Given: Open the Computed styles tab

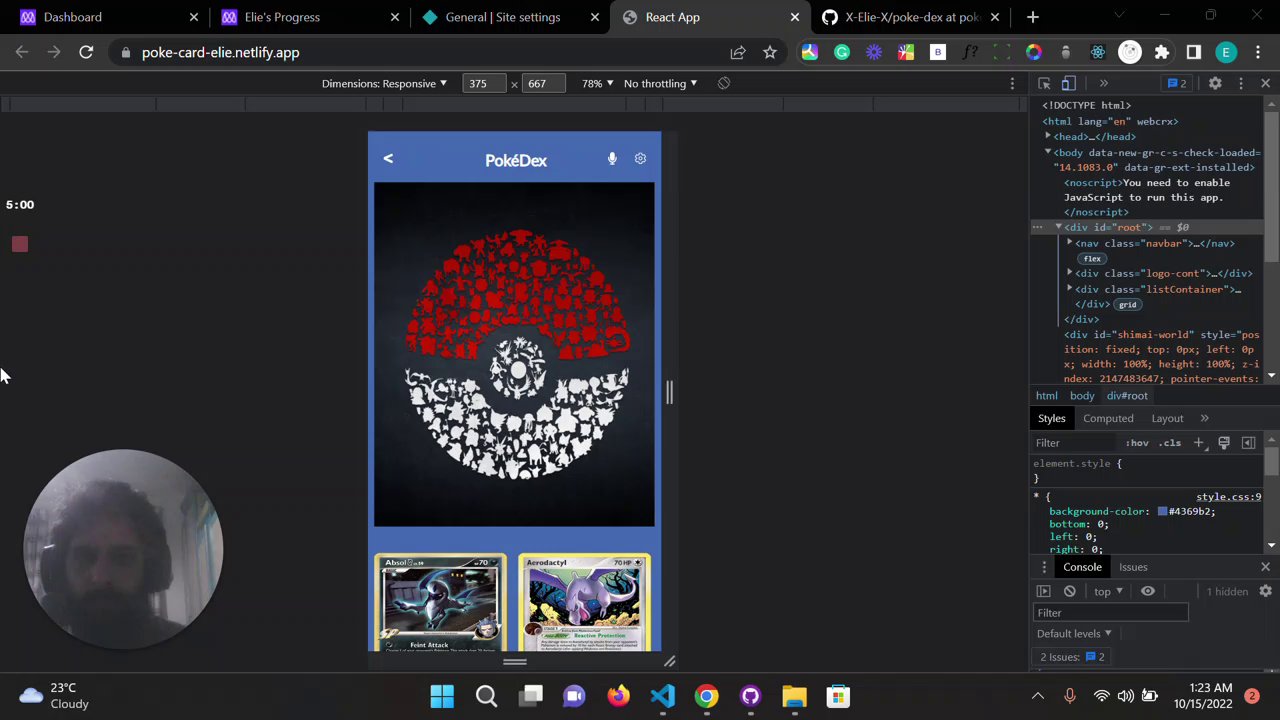Looking at the screenshot, I should point(1108,418).
